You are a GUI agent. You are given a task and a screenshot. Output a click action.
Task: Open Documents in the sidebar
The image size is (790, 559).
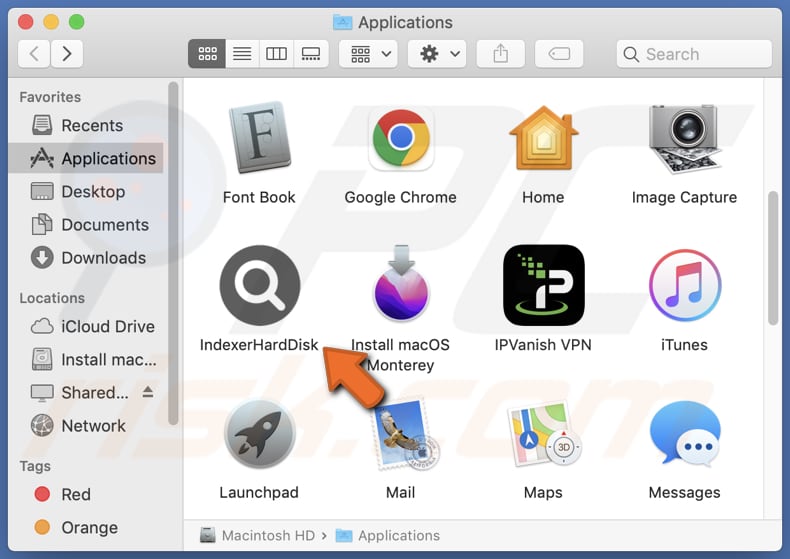click(x=86, y=225)
